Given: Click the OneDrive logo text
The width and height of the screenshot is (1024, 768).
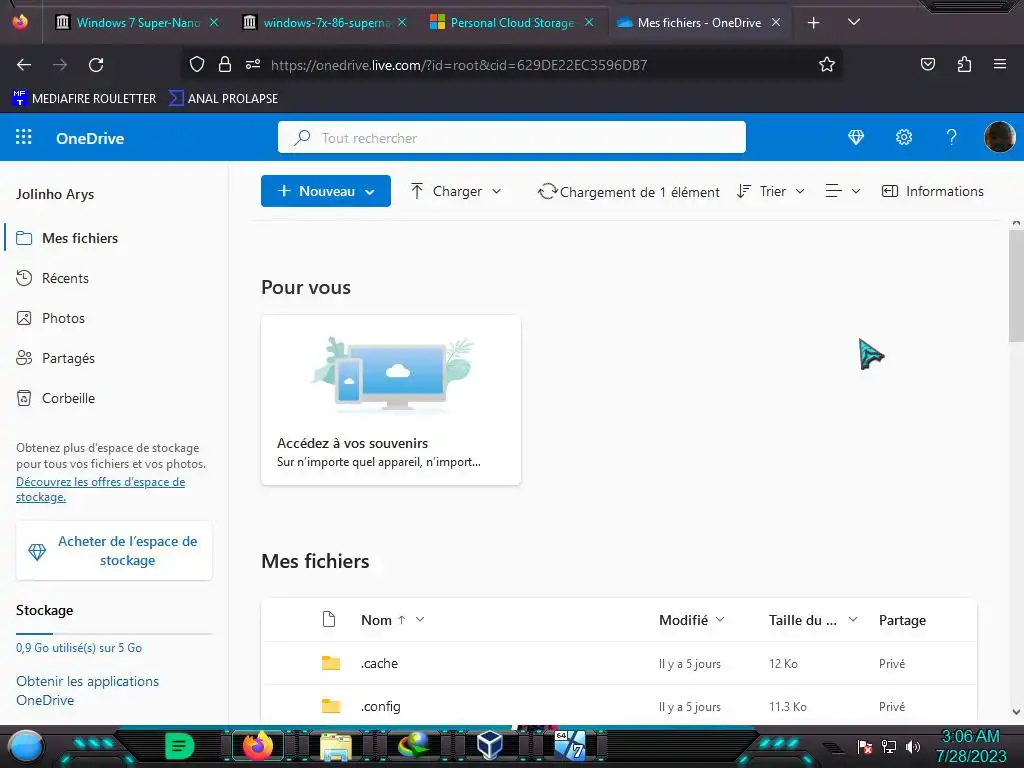Looking at the screenshot, I should pyautogui.click(x=90, y=138).
